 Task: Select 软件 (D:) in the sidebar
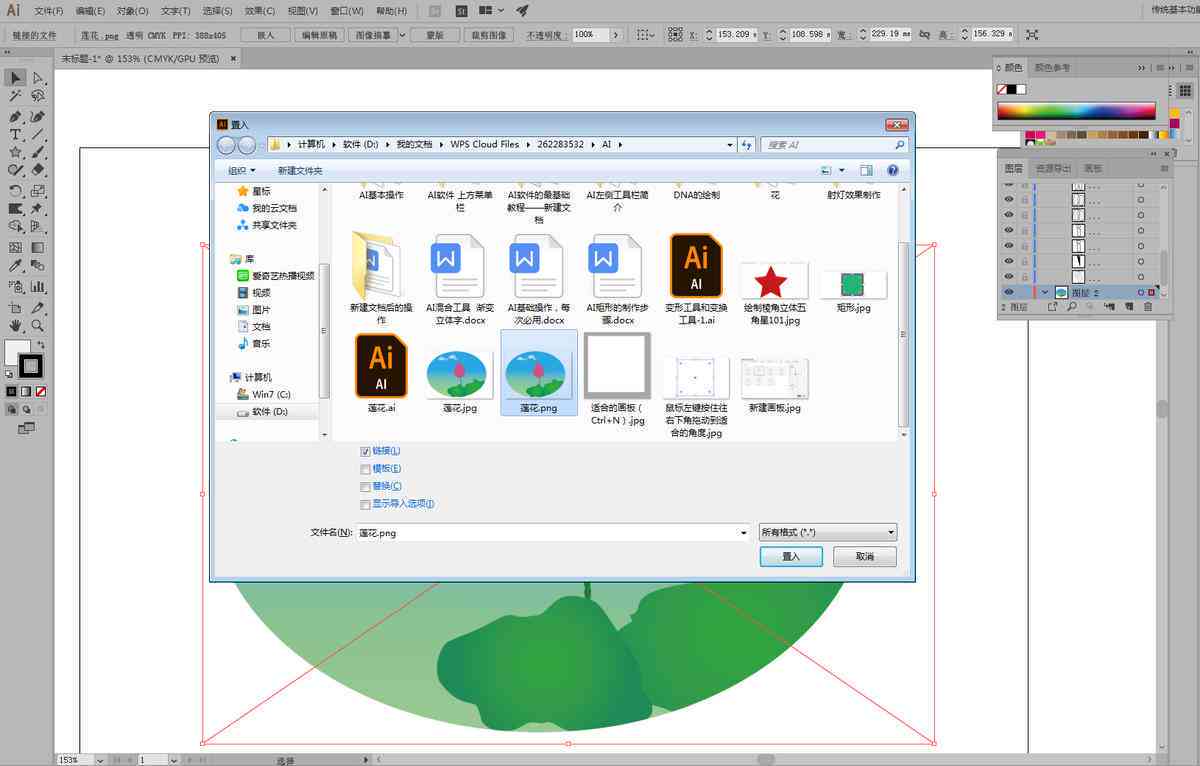click(268, 412)
